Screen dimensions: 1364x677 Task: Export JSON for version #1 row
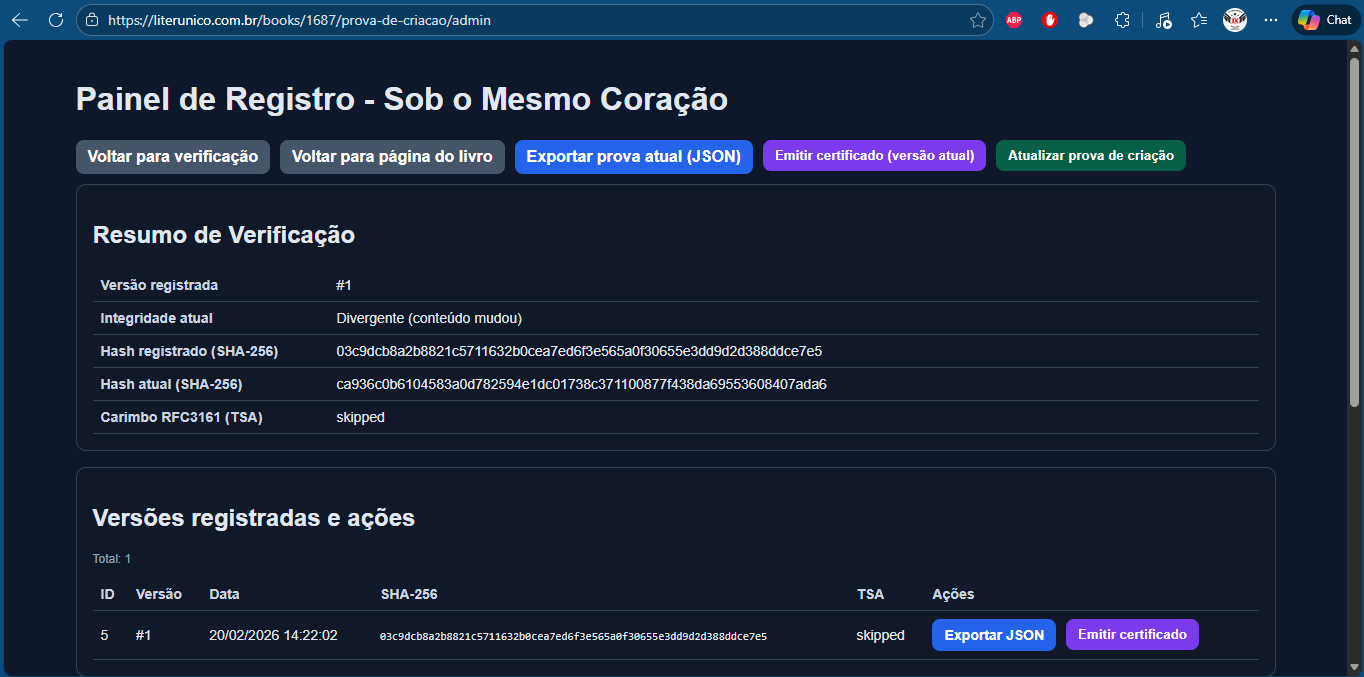pyautogui.click(x=993, y=635)
